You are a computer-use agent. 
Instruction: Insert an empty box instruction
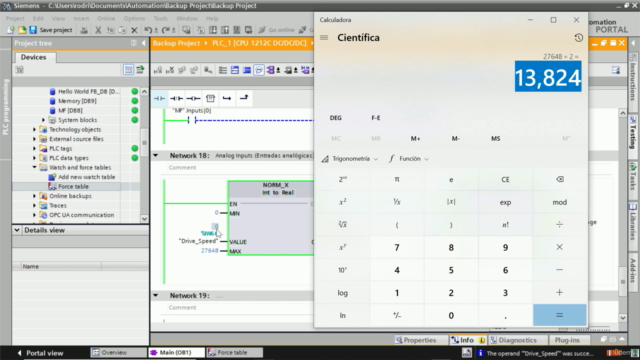point(210,98)
